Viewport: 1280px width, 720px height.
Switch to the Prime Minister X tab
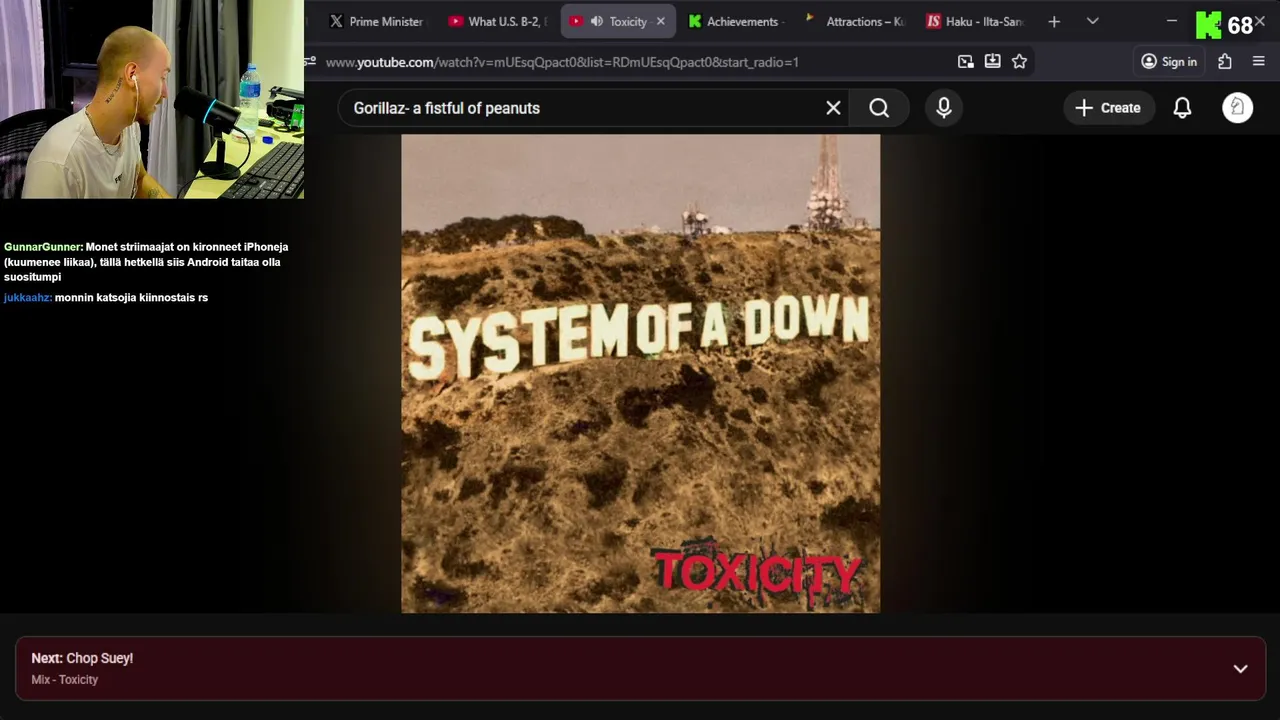[x=377, y=21]
